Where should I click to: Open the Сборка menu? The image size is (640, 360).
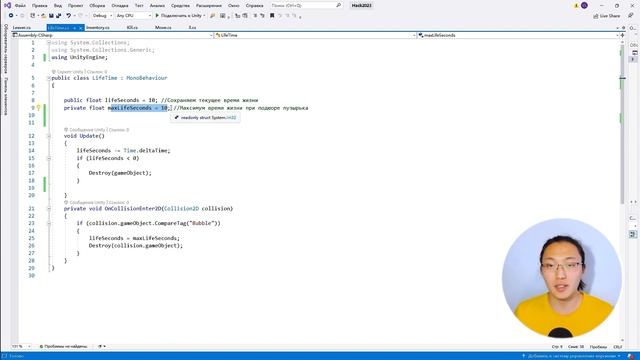tap(97, 5)
